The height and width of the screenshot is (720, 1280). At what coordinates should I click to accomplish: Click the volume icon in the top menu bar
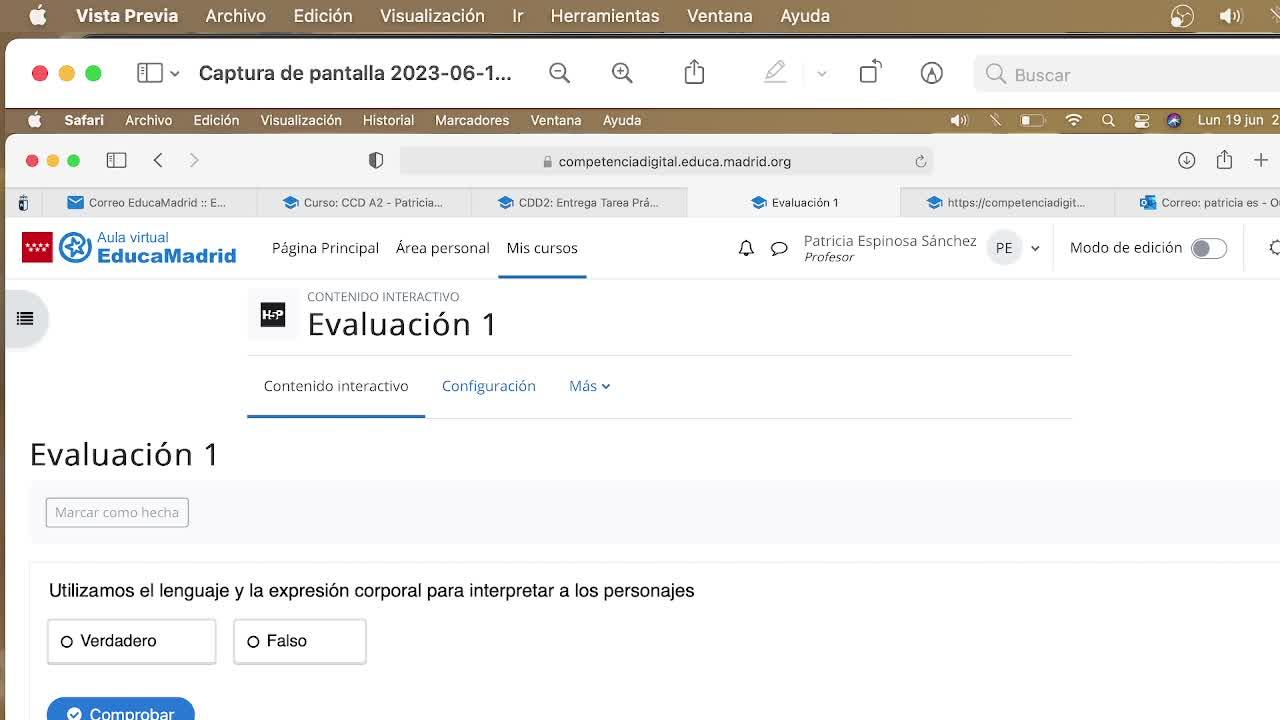click(1231, 16)
